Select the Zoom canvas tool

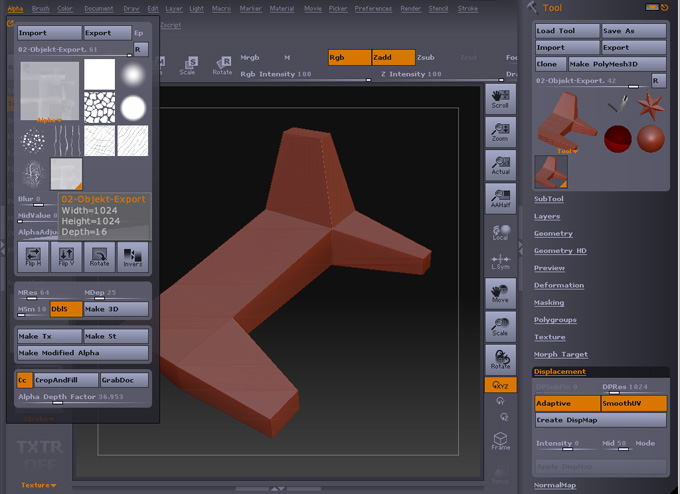pyautogui.click(x=500, y=132)
